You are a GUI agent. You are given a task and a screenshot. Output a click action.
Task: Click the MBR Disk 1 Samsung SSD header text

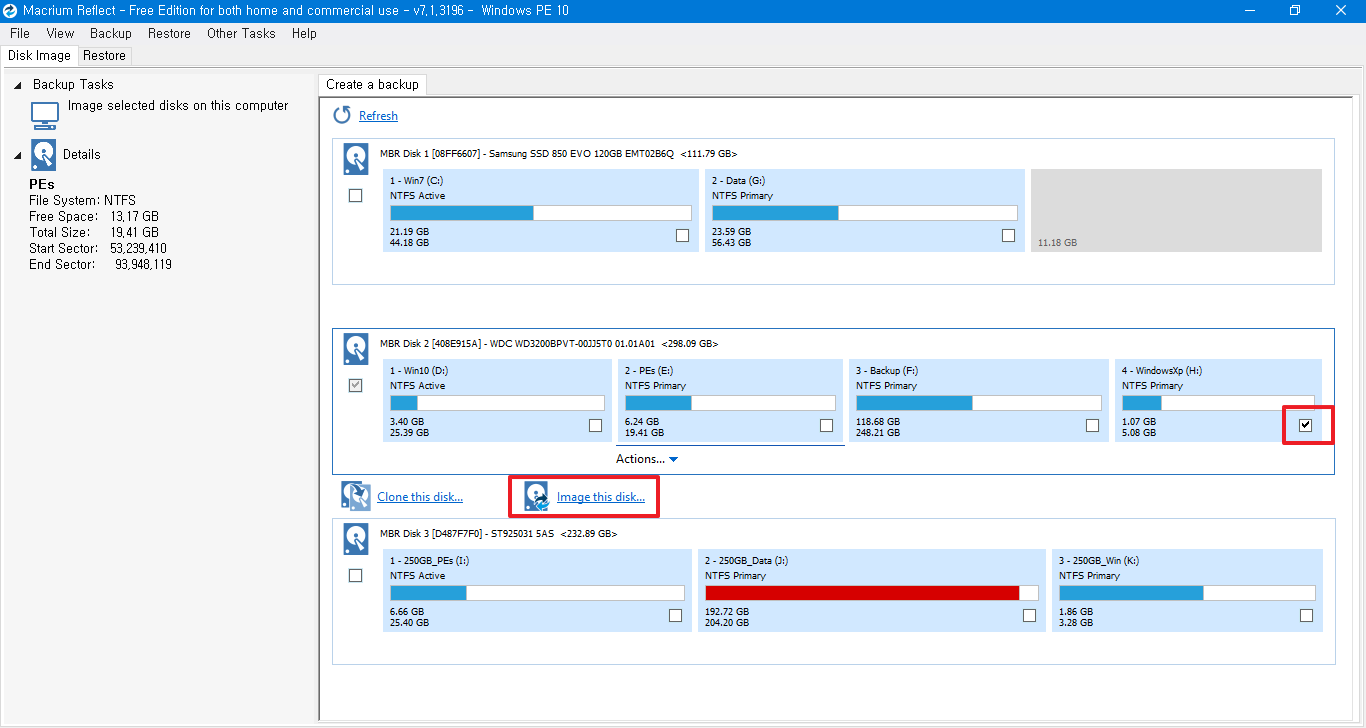coord(558,154)
